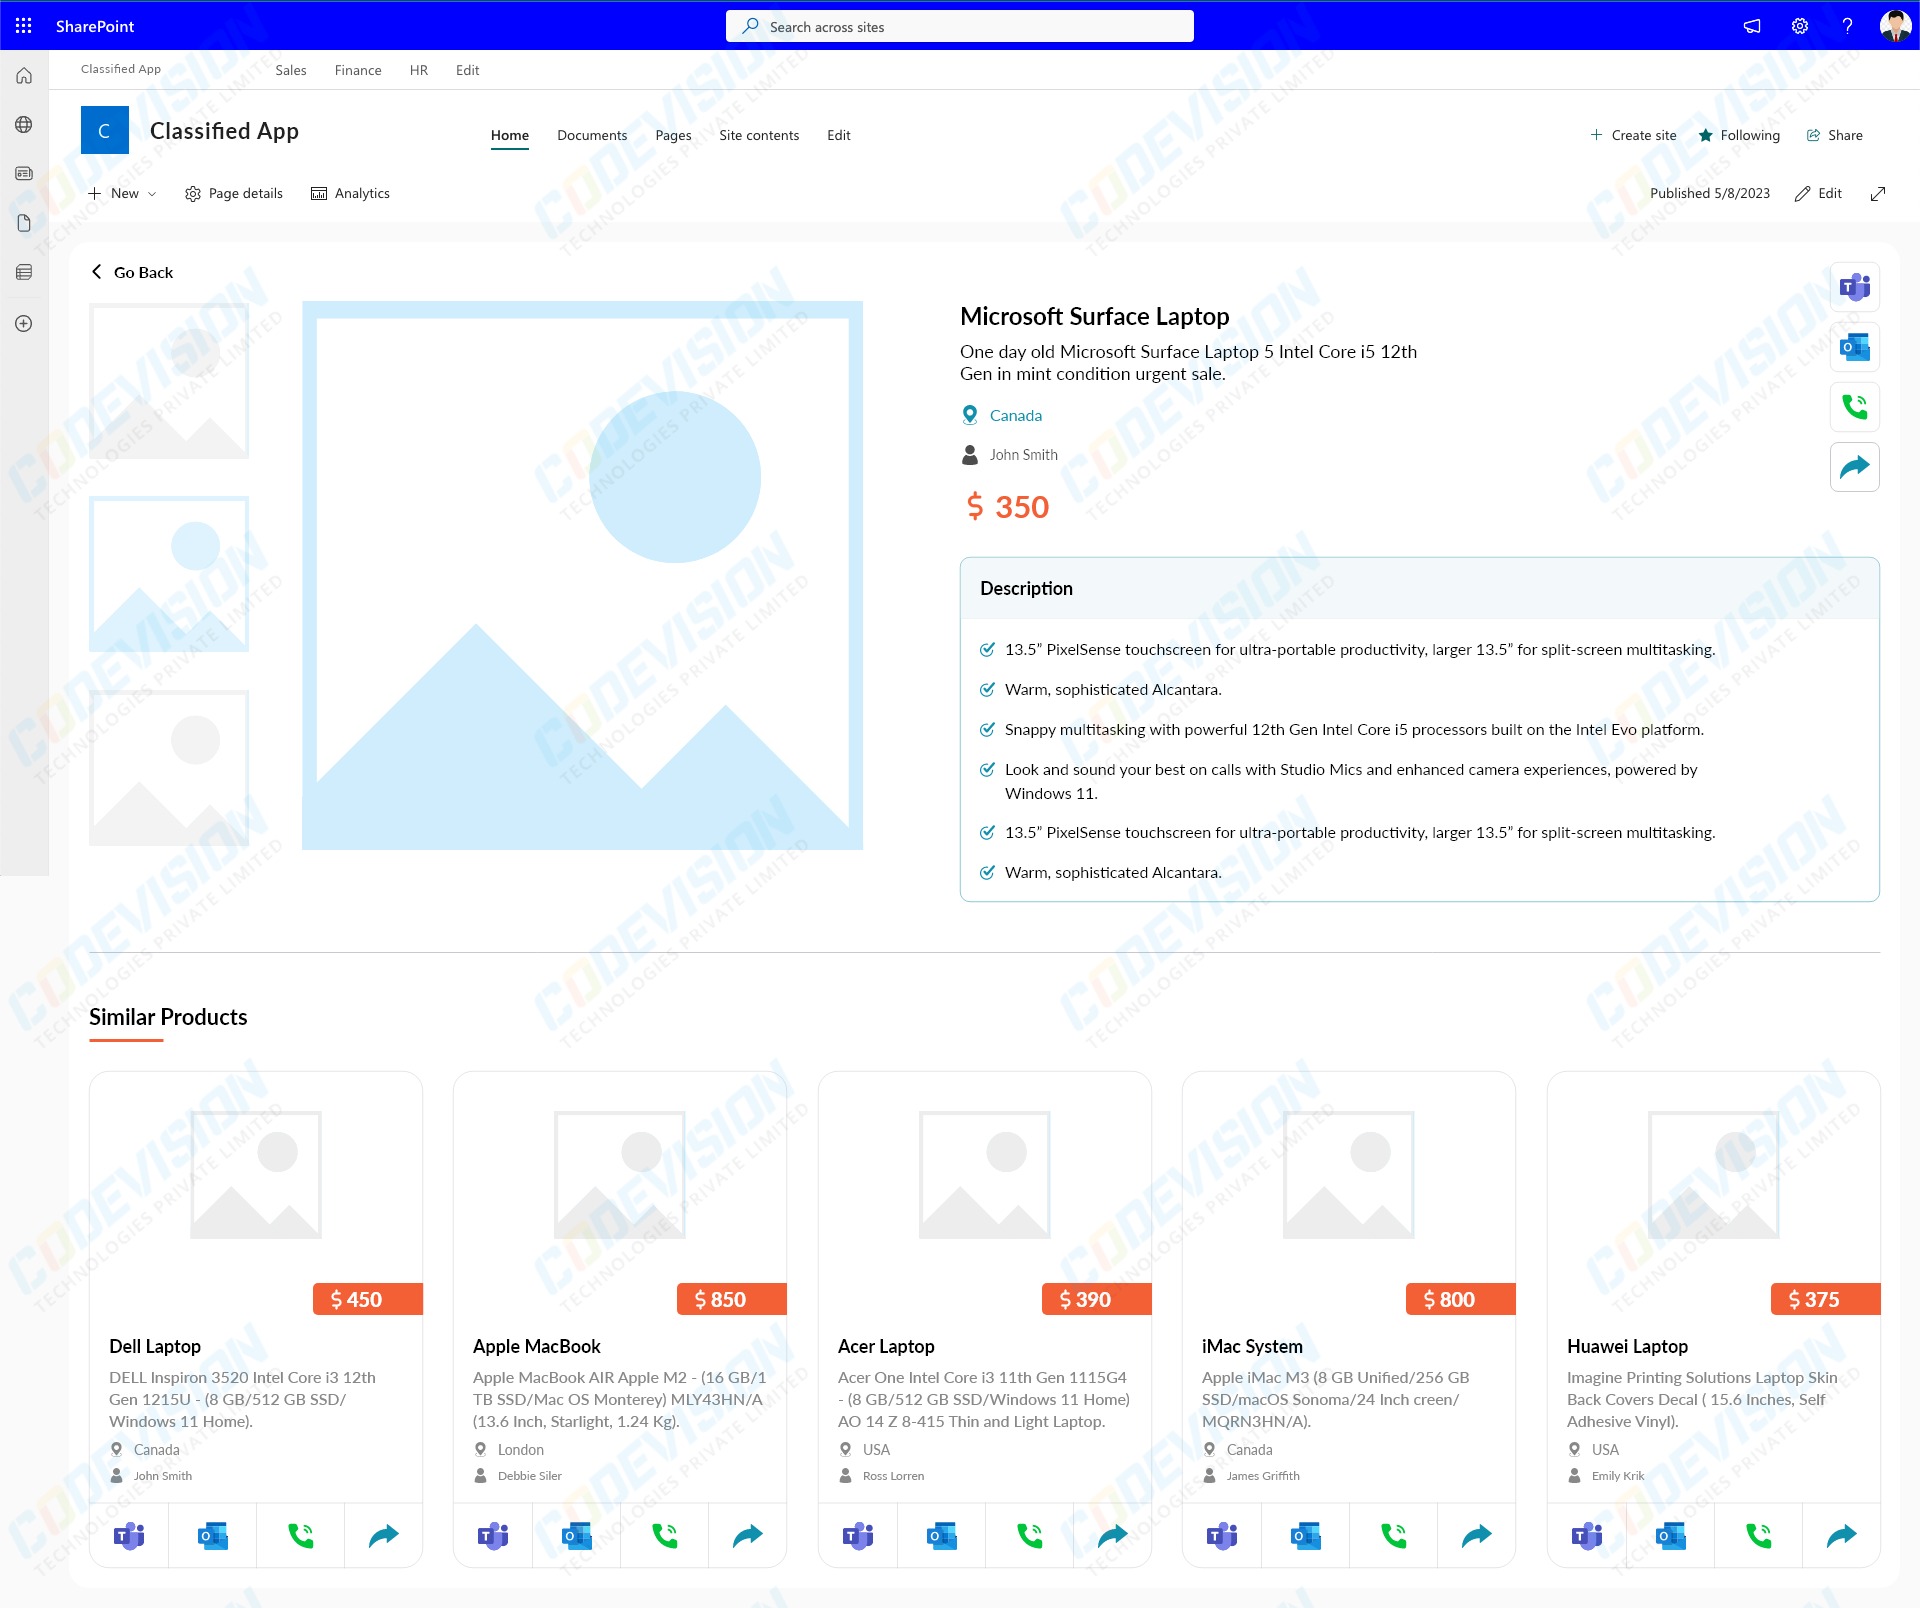The height and width of the screenshot is (1608, 1920).
Task: Open the user profile avatar
Action: pos(1895,26)
